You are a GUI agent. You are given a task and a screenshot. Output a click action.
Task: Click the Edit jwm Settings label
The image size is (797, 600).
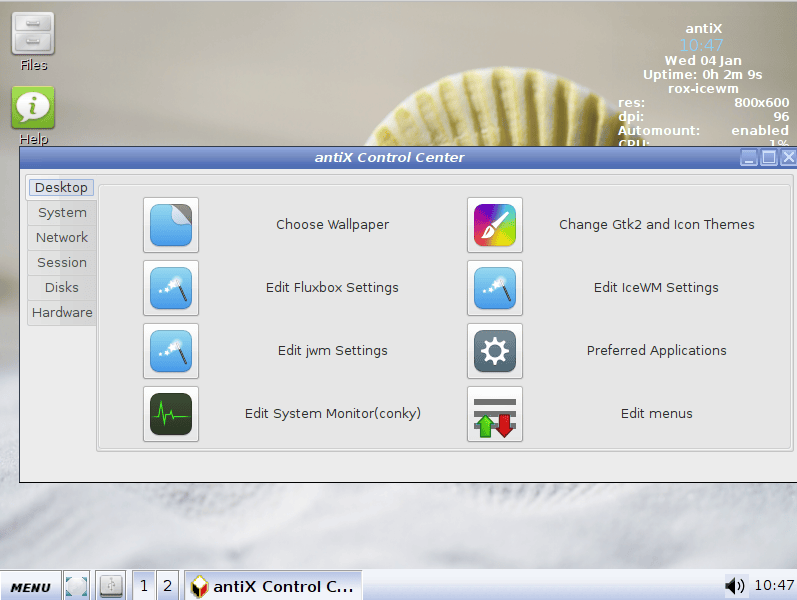coord(332,351)
